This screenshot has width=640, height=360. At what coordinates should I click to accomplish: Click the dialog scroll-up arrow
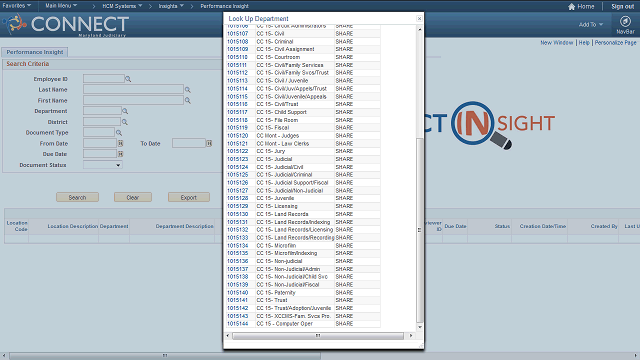pos(420,29)
